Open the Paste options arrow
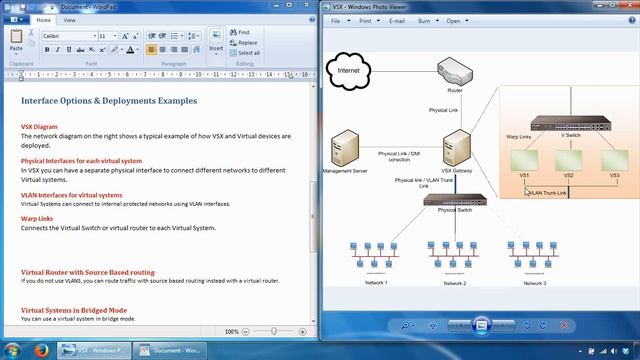Image resolution: width=640 pixels, height=360 pixels. tap(16, 53)
